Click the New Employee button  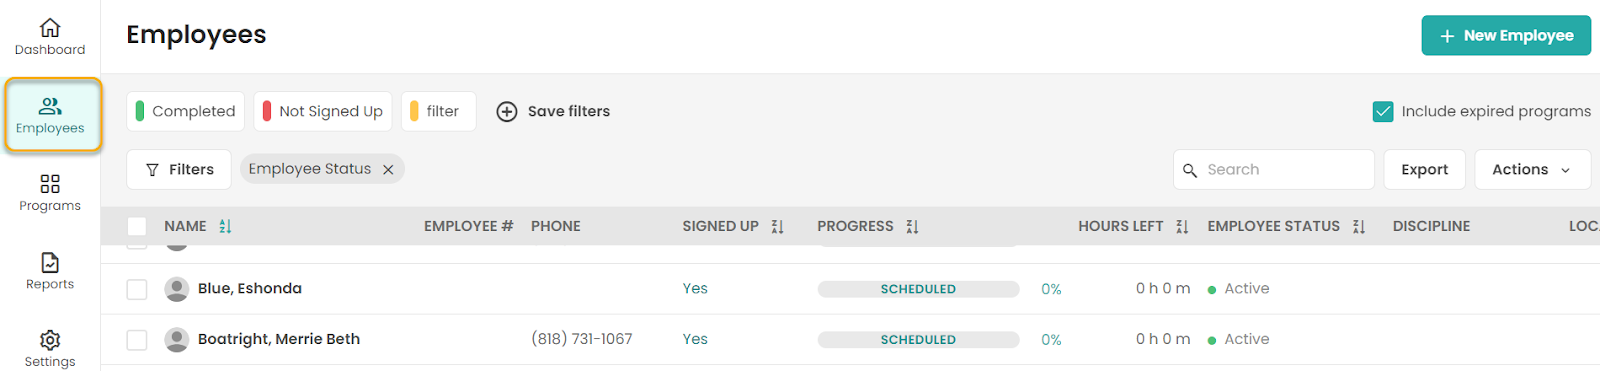click(x=1506, y=35)
